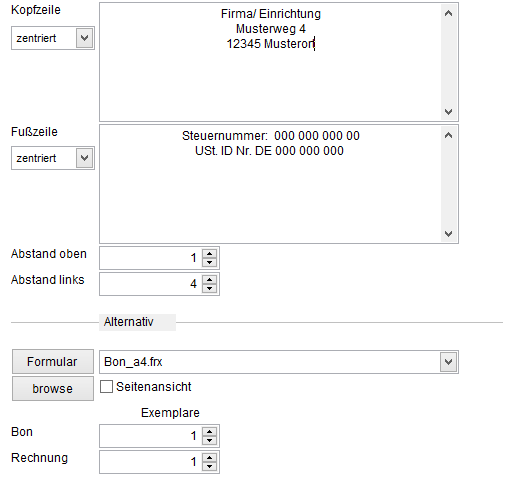Open the Kopfzeile alignment dropdown
Screen dimensions: 518x486
click(84, 38)
